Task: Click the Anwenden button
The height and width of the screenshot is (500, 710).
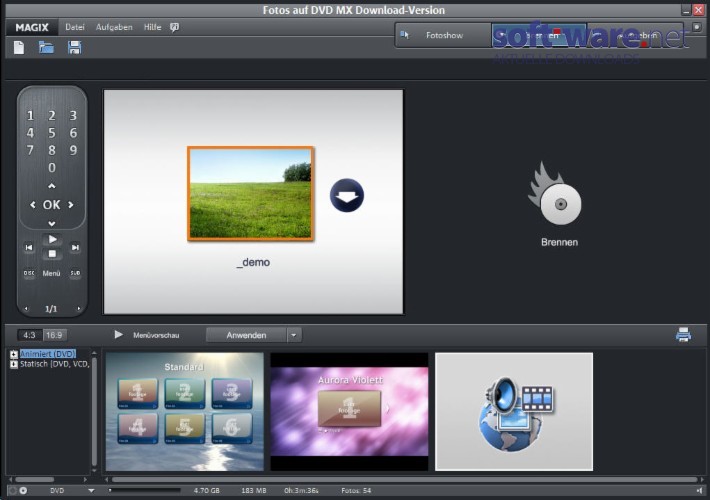Action: 246,335
